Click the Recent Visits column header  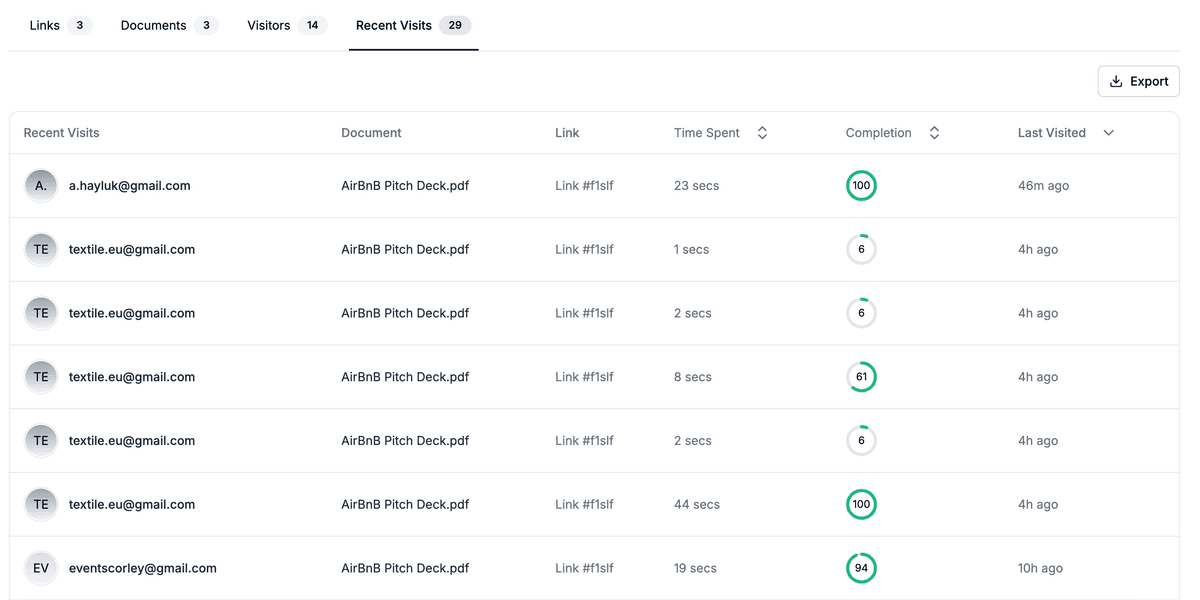61,133
